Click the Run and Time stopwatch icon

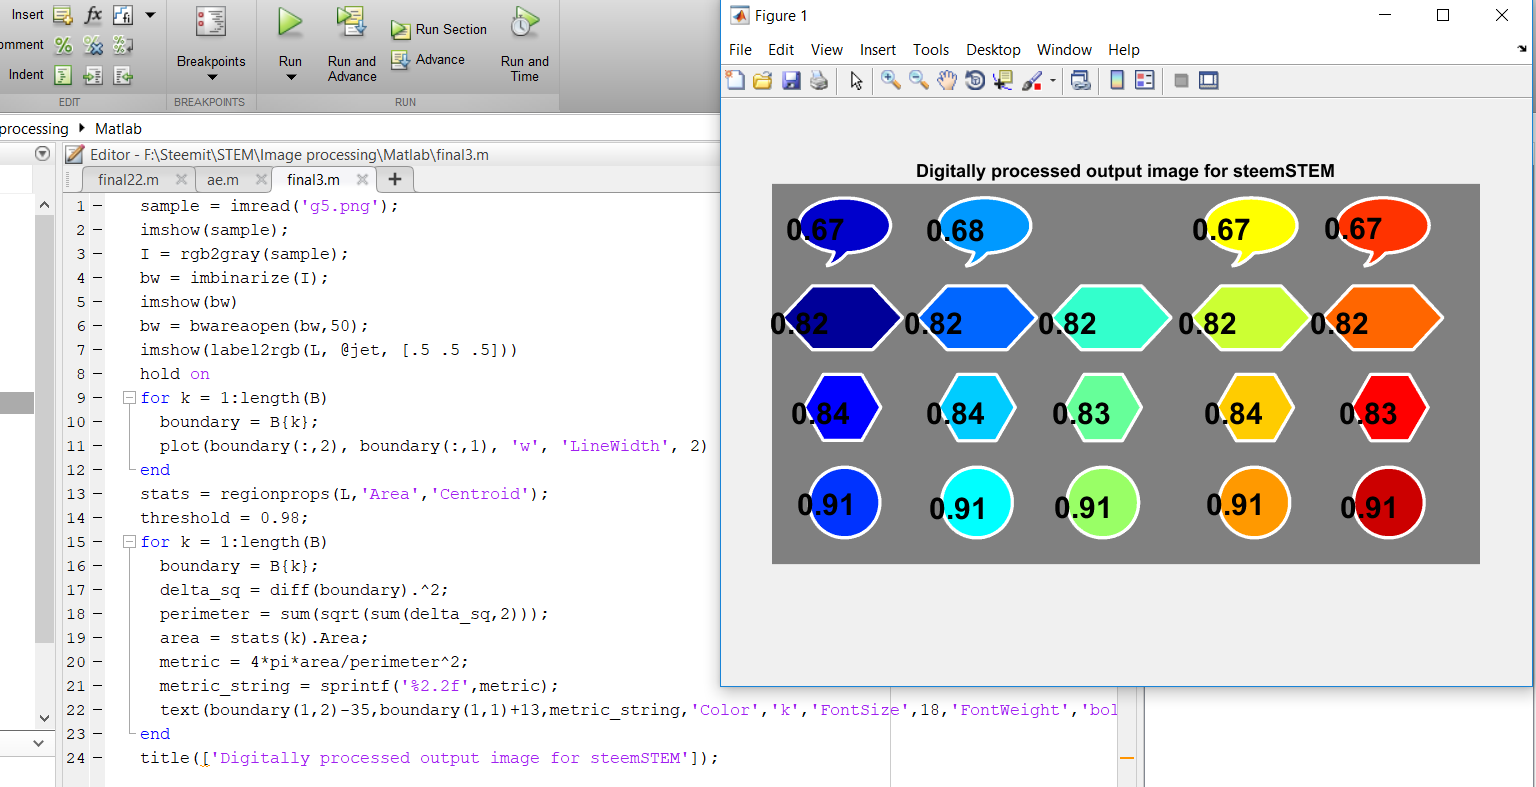(x=524, y=24)
